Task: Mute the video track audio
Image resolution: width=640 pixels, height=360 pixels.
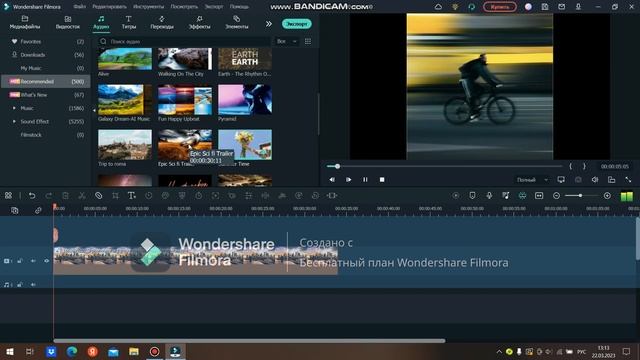Action: coord(33,261)
